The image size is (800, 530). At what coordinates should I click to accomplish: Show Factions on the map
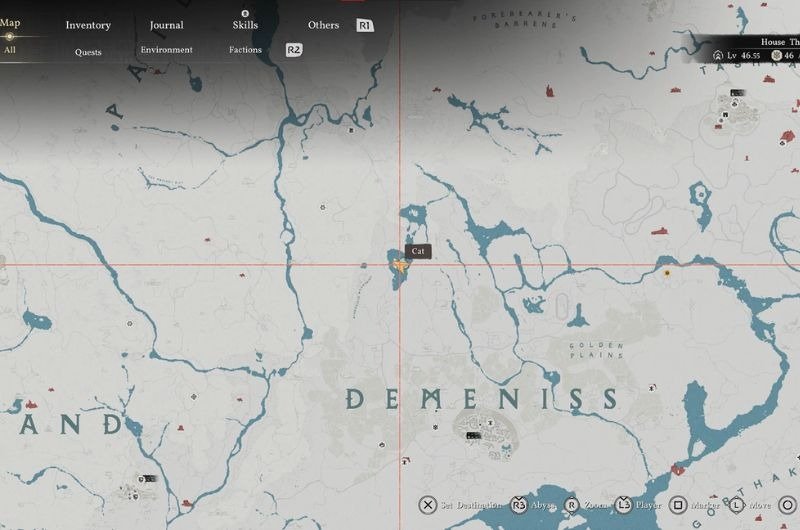(245, 50)
